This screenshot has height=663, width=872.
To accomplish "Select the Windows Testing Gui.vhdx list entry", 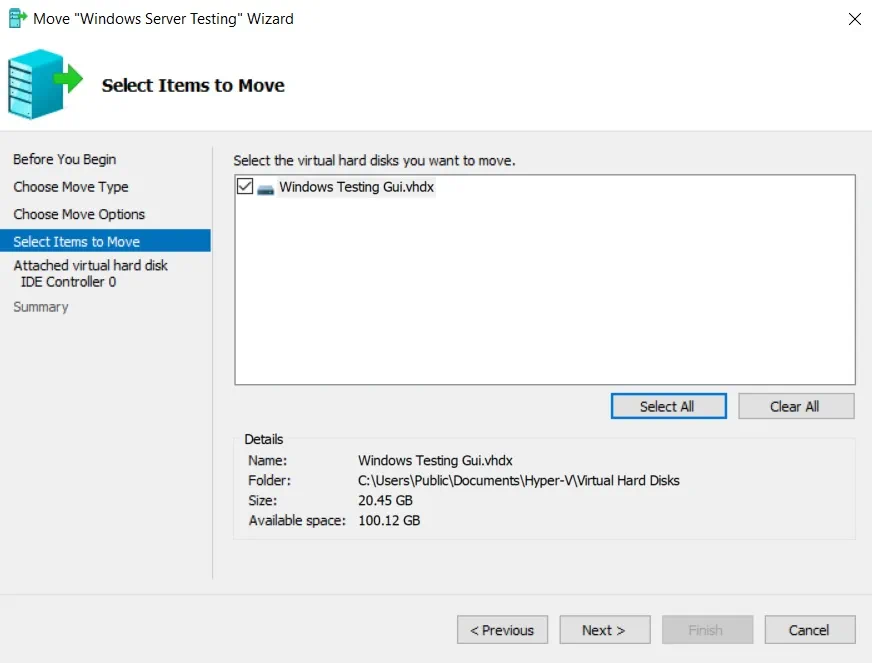I will pos(356,187).
